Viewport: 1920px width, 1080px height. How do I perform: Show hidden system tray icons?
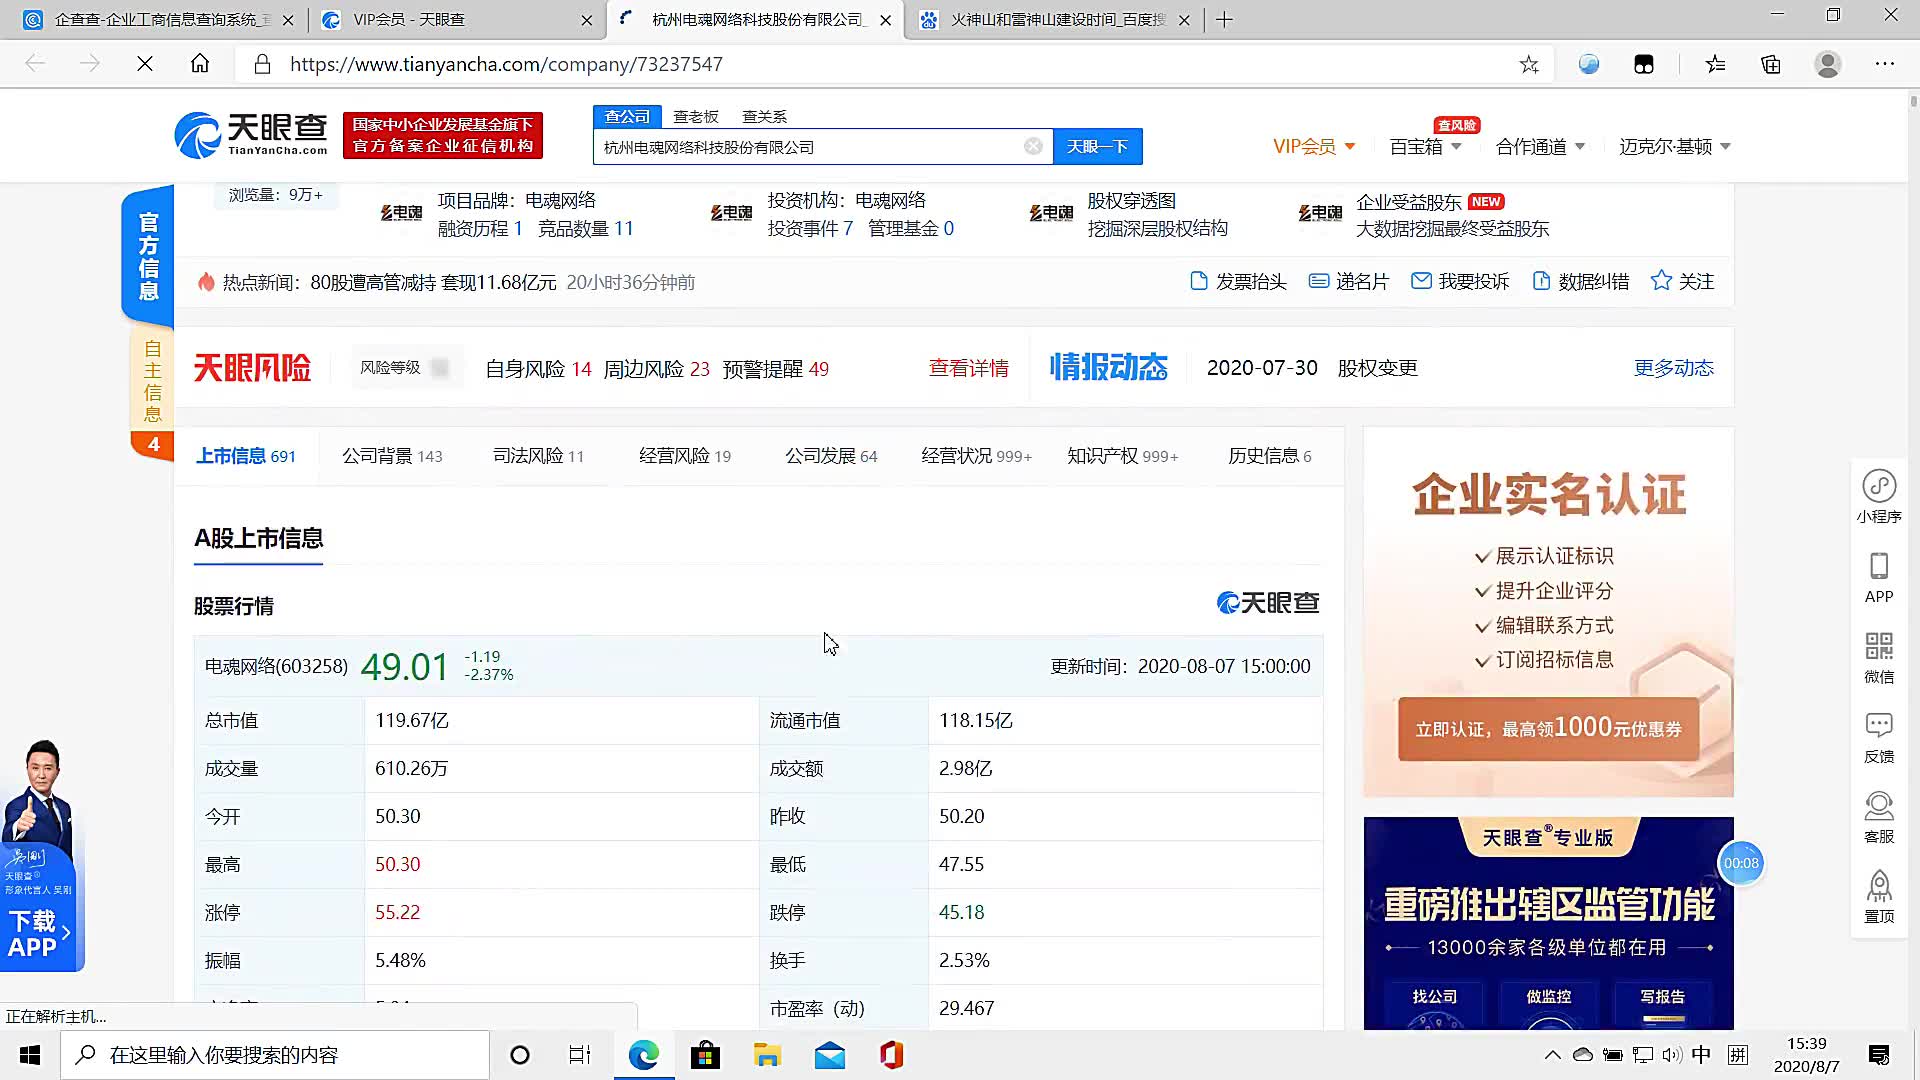[1552, 1055]
